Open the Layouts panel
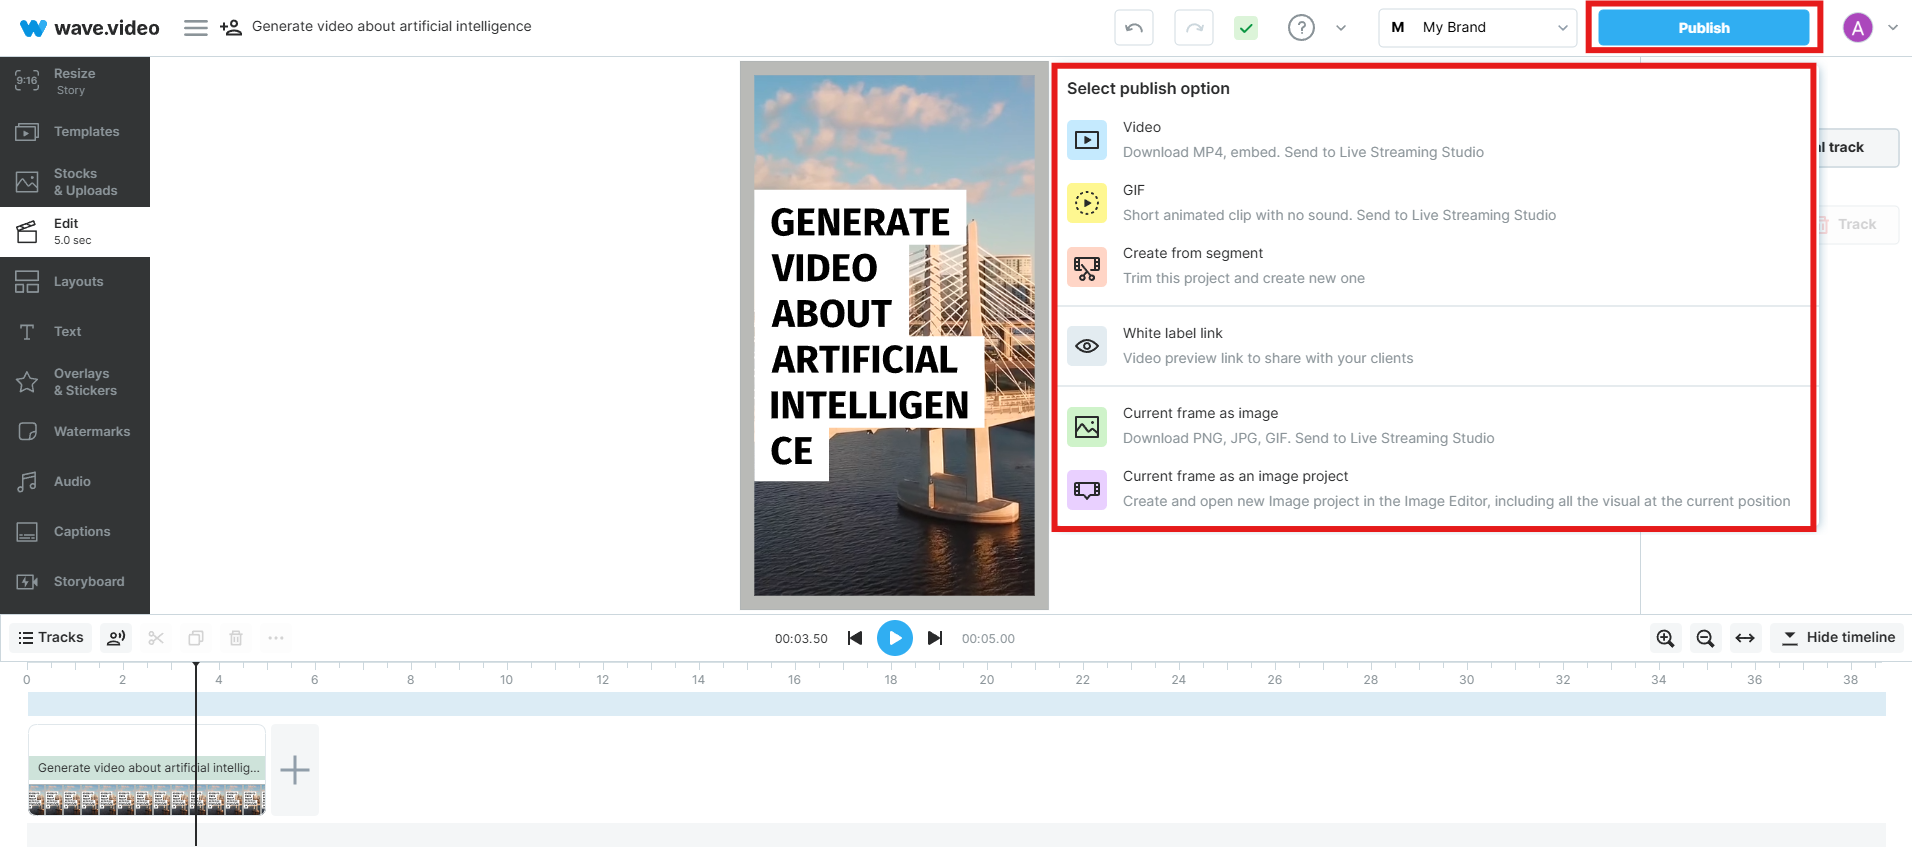1912x850 pixels. (75, 282)
